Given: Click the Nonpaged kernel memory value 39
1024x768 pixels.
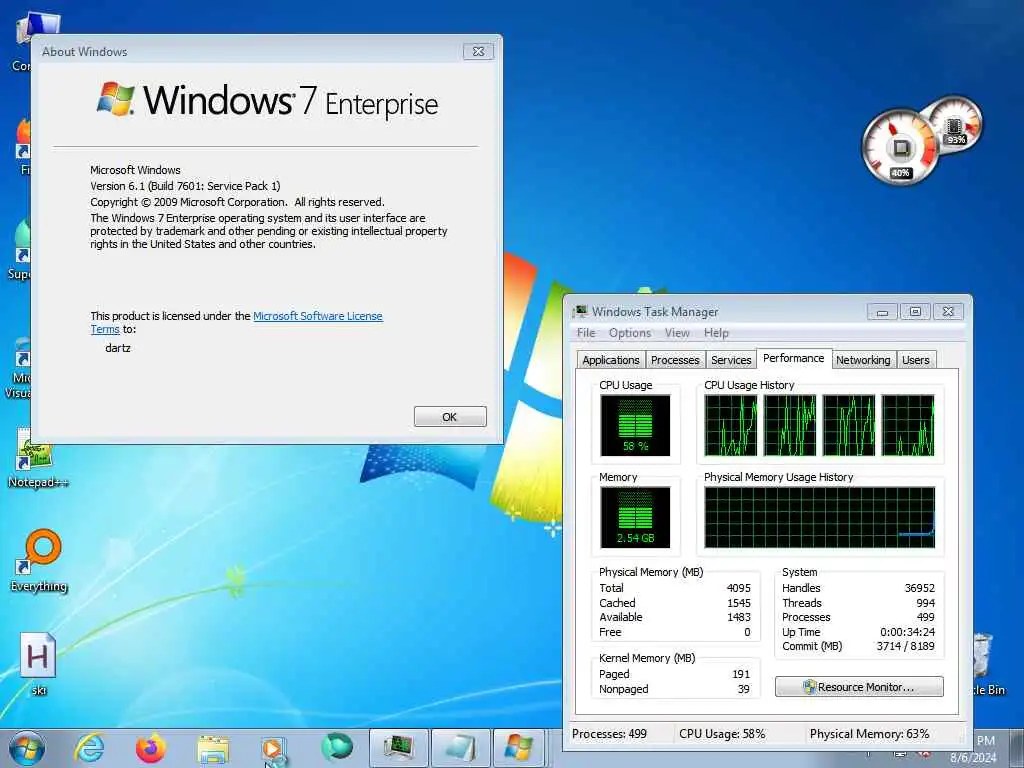Looking at the screenshot, I should [743, 689].
